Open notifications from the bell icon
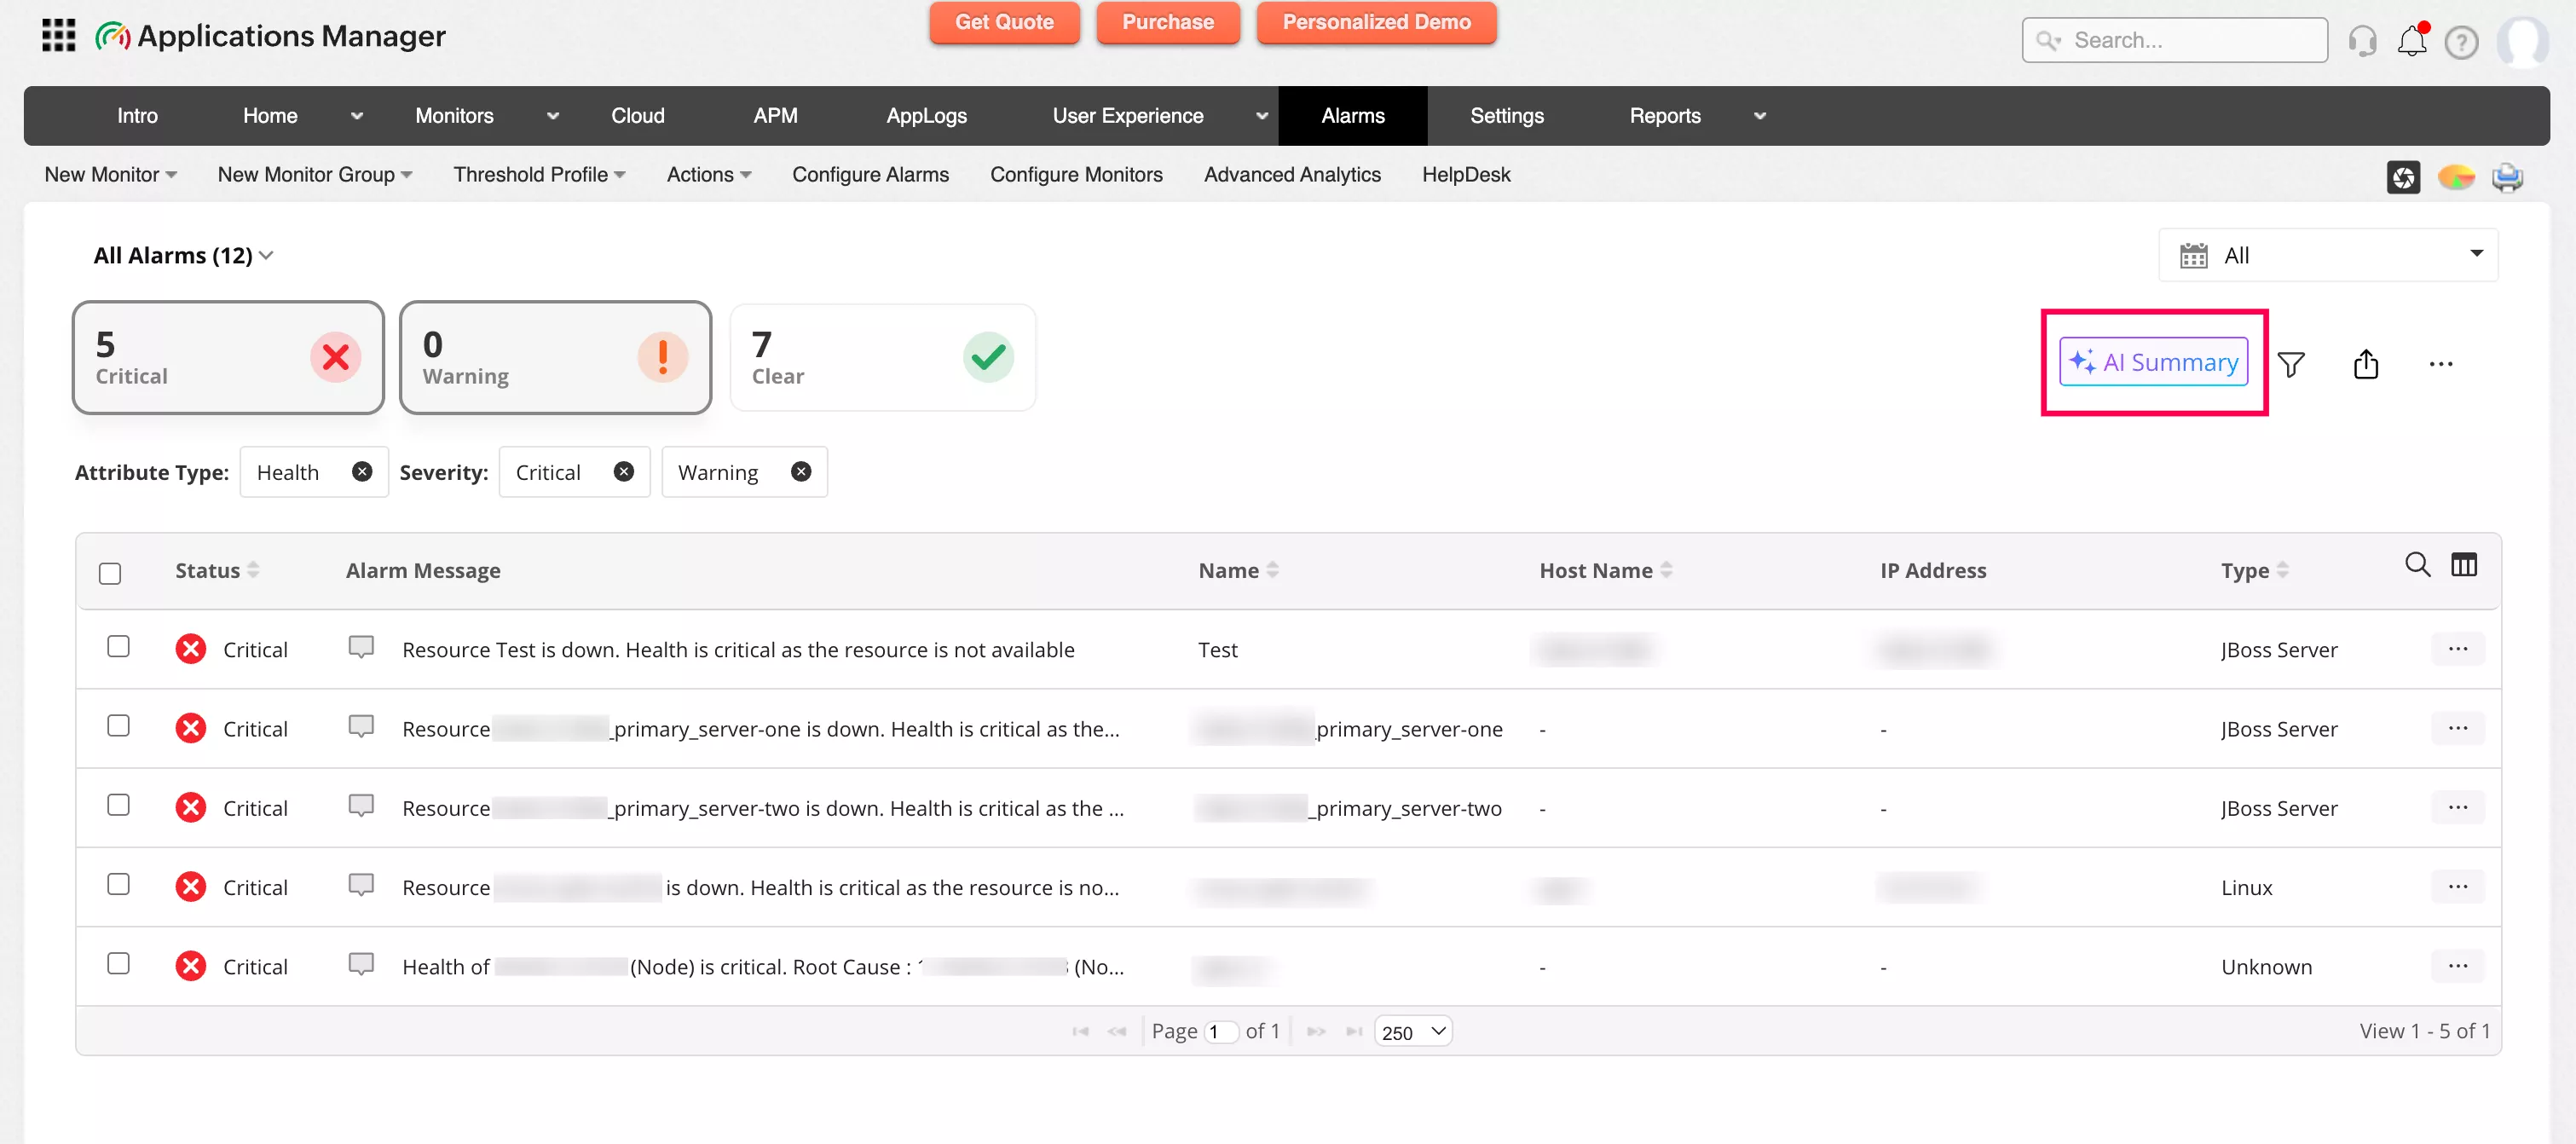 (x=2411, y=40)
